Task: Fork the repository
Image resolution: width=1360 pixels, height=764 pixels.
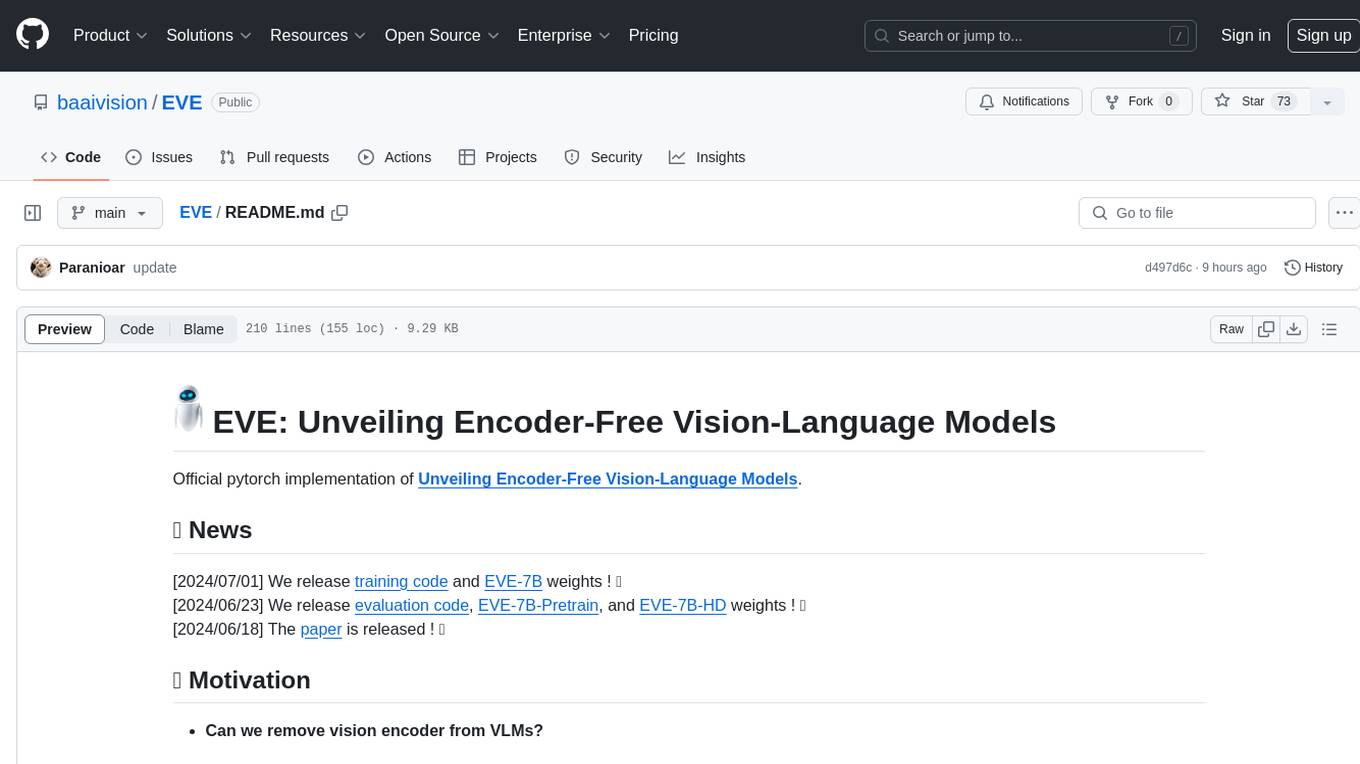Action: (x=1140, y=101)
